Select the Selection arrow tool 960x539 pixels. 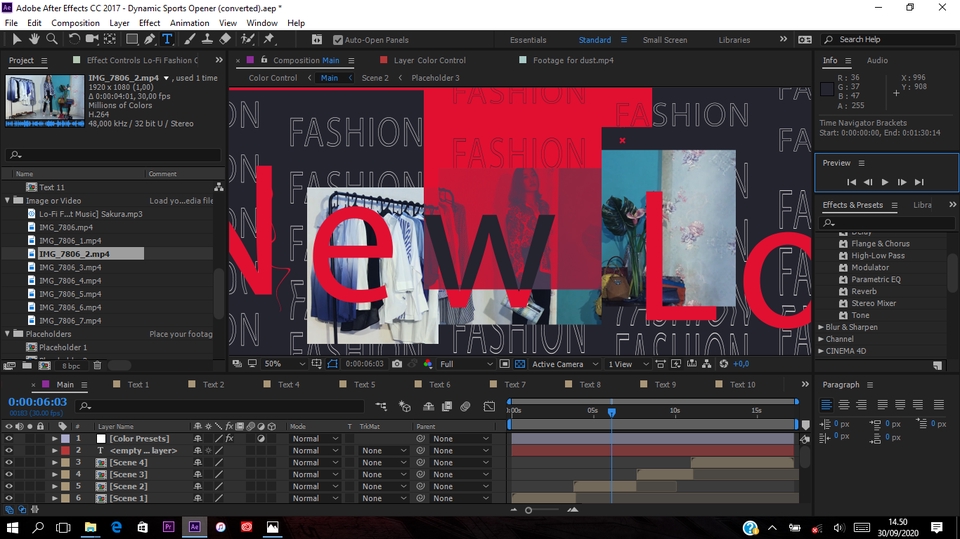click(17, 39)
